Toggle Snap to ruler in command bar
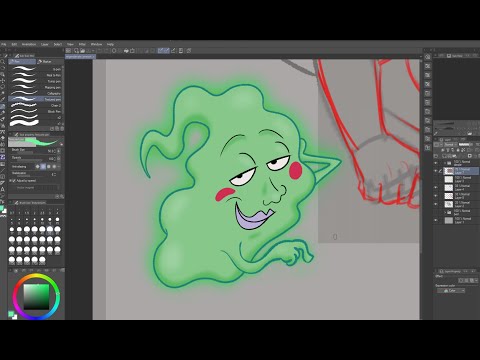This screenshot has height=360, width=480. [x=161, y=51]
